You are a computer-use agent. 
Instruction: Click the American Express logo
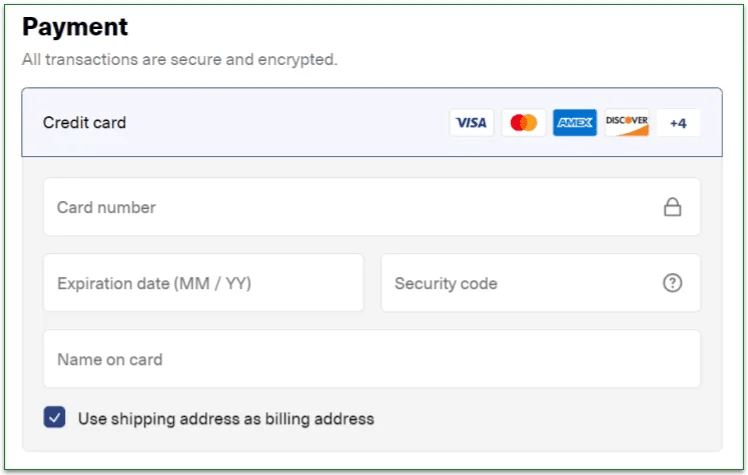click(575, 123)
